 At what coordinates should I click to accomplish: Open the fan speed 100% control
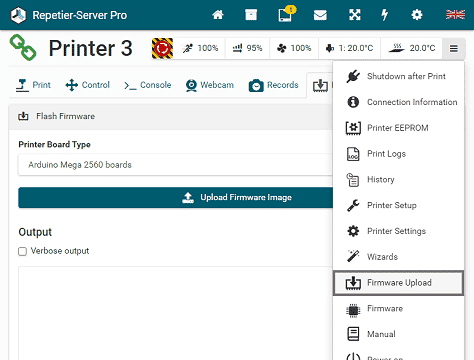(294, 48)
